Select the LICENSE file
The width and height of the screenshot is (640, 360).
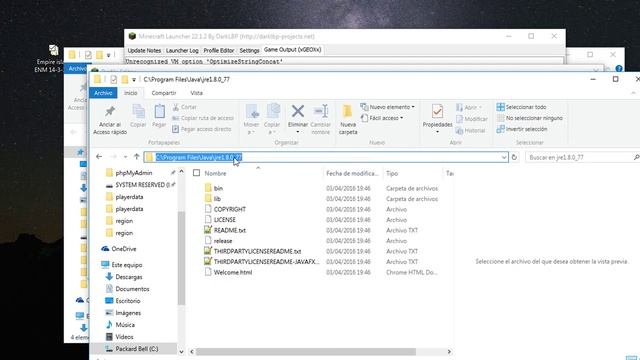[x=224, y=220]
